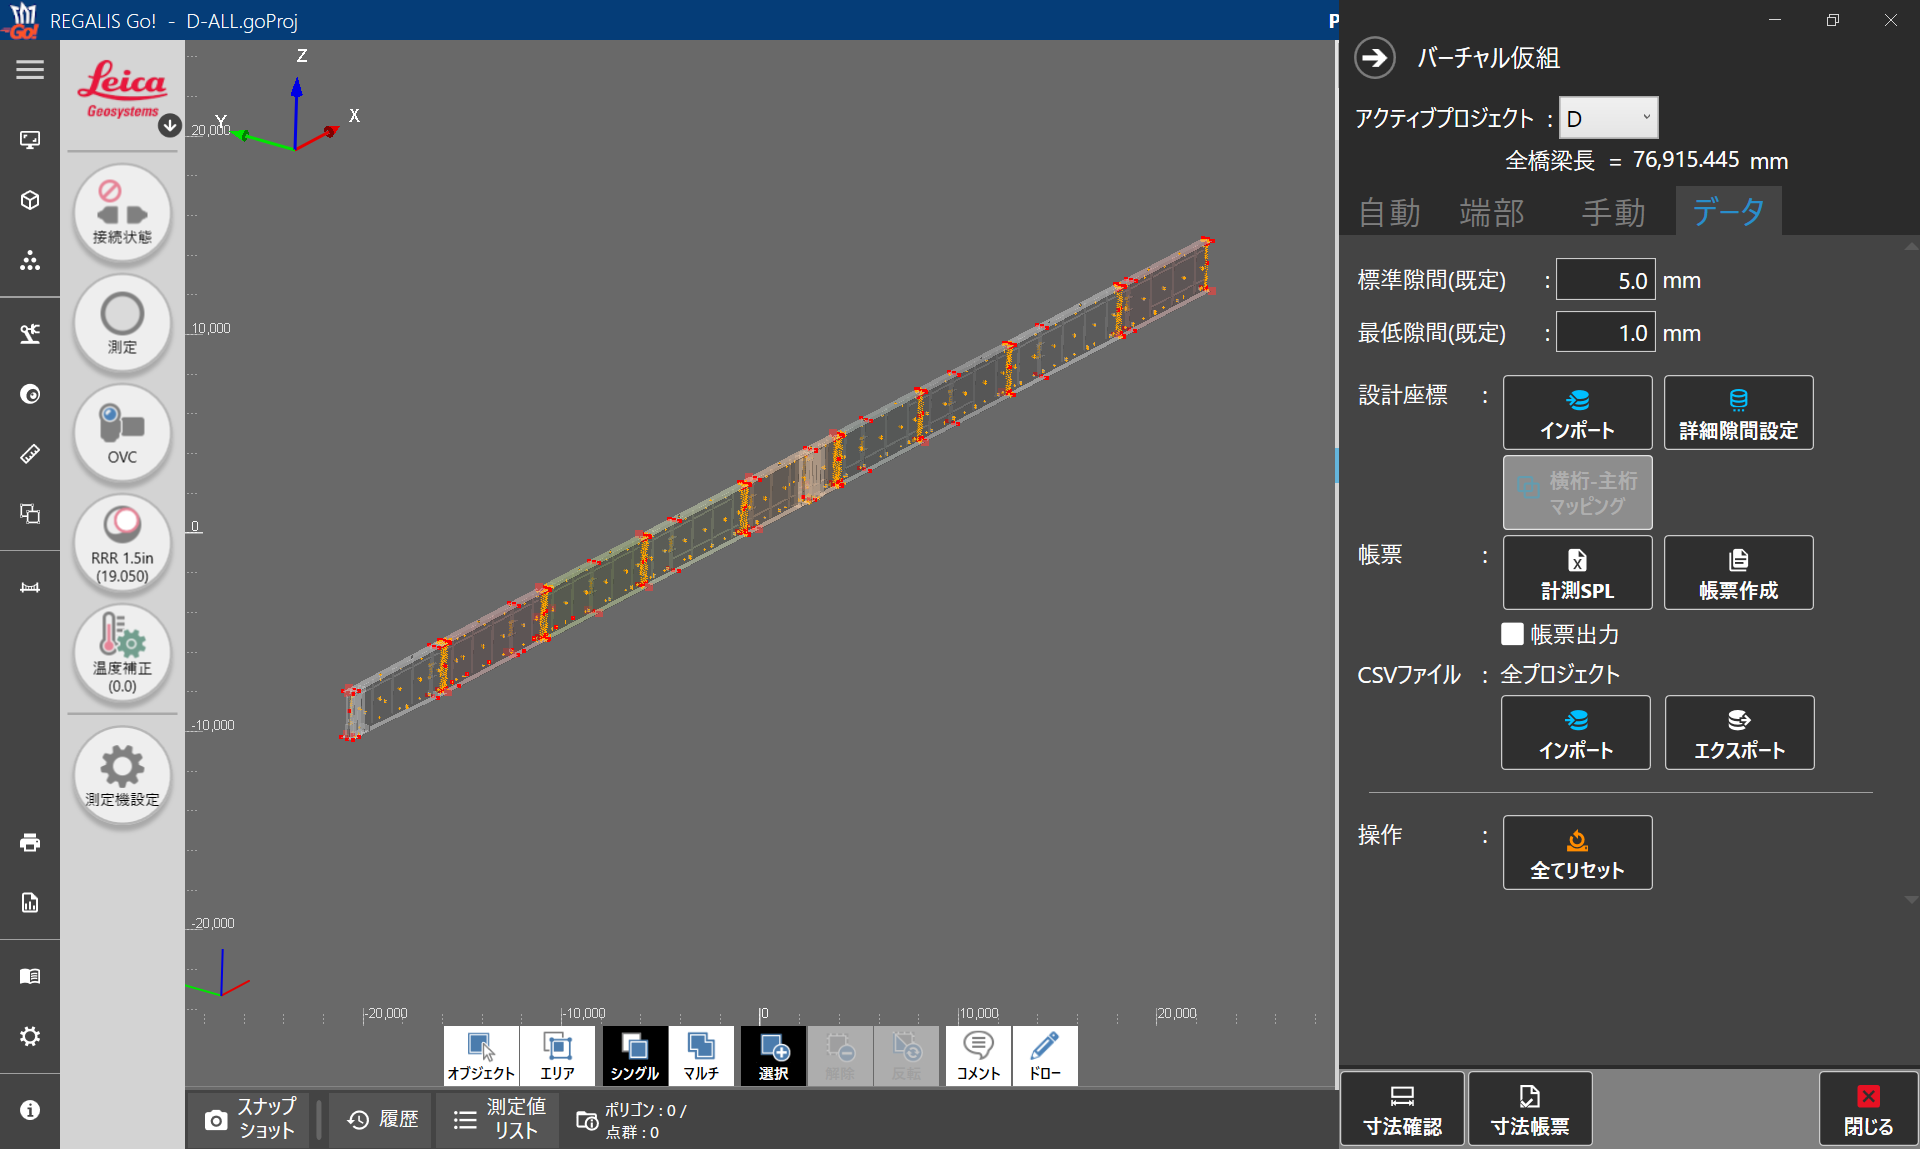Select the ドロー draw pencil tool
Screen dimensions: 1920x1149
[1045, 1056]
